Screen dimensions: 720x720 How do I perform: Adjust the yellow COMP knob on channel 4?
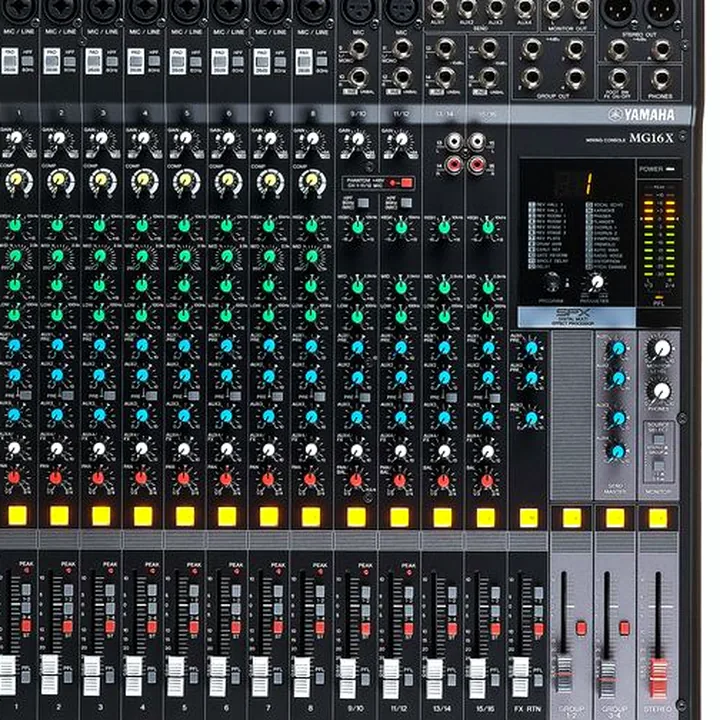point(144,180)
